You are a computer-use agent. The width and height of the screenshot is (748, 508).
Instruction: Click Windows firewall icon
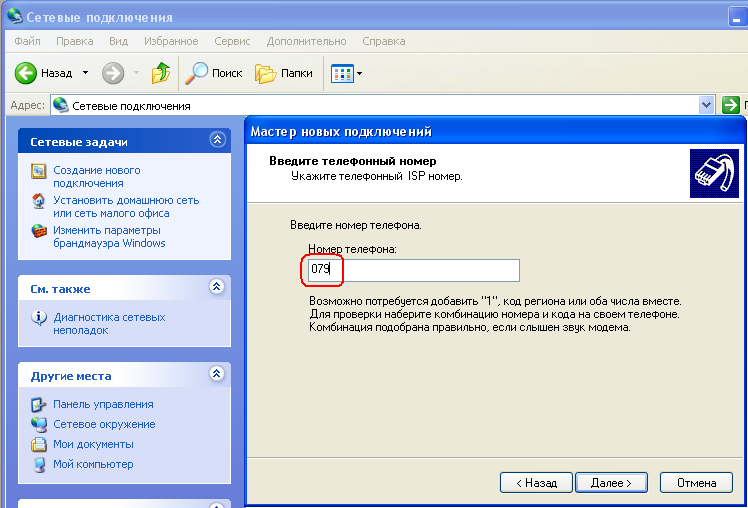click(39, 231)
